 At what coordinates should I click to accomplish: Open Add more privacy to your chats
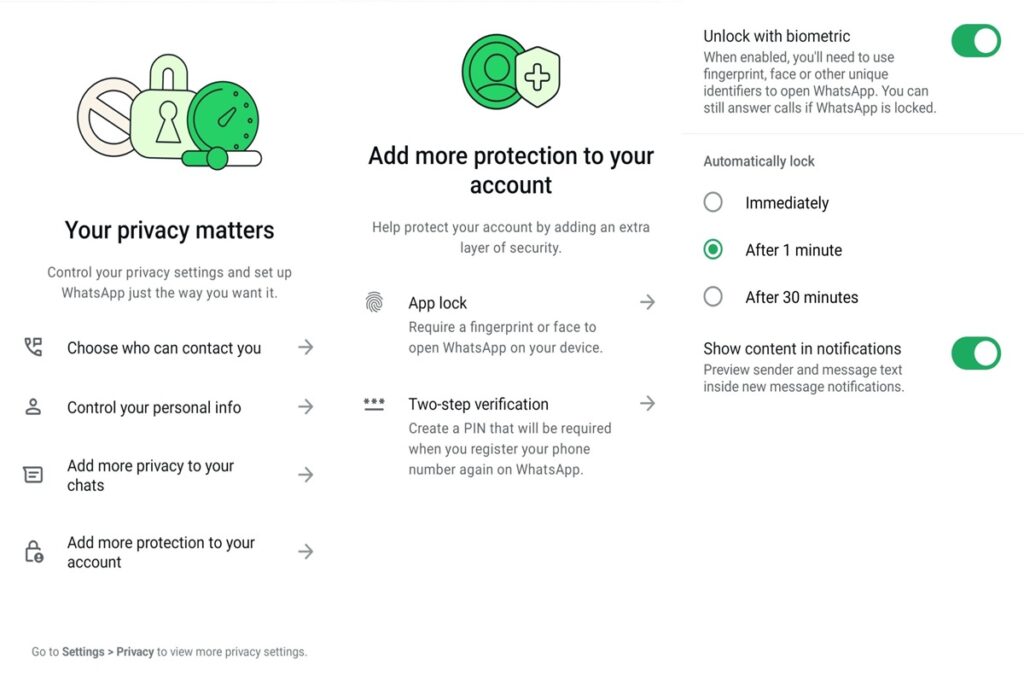169,475
